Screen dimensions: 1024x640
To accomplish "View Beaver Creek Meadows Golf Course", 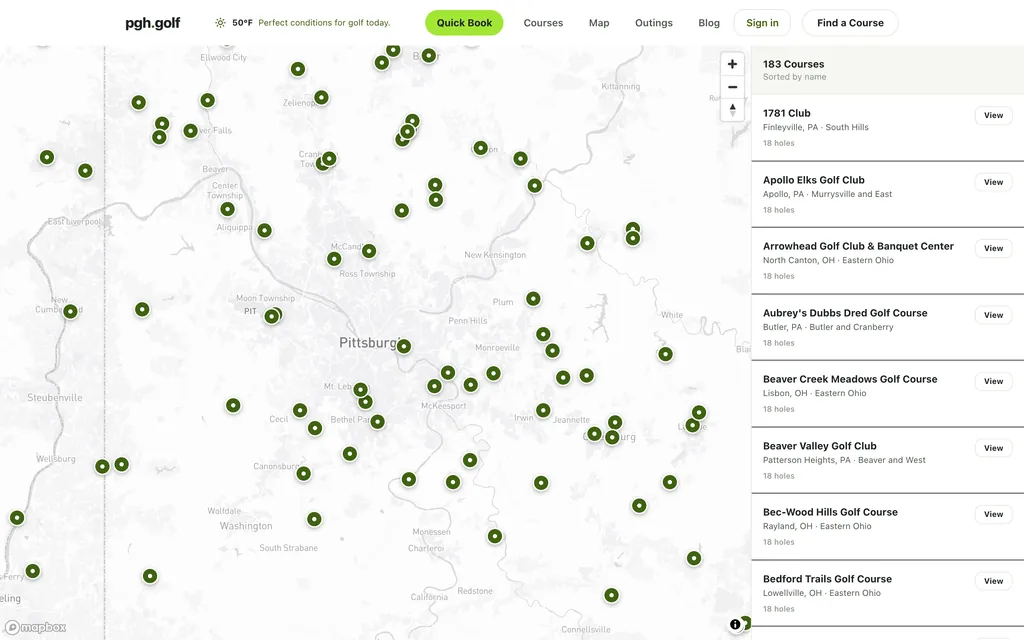I will (x=993, y=381).
